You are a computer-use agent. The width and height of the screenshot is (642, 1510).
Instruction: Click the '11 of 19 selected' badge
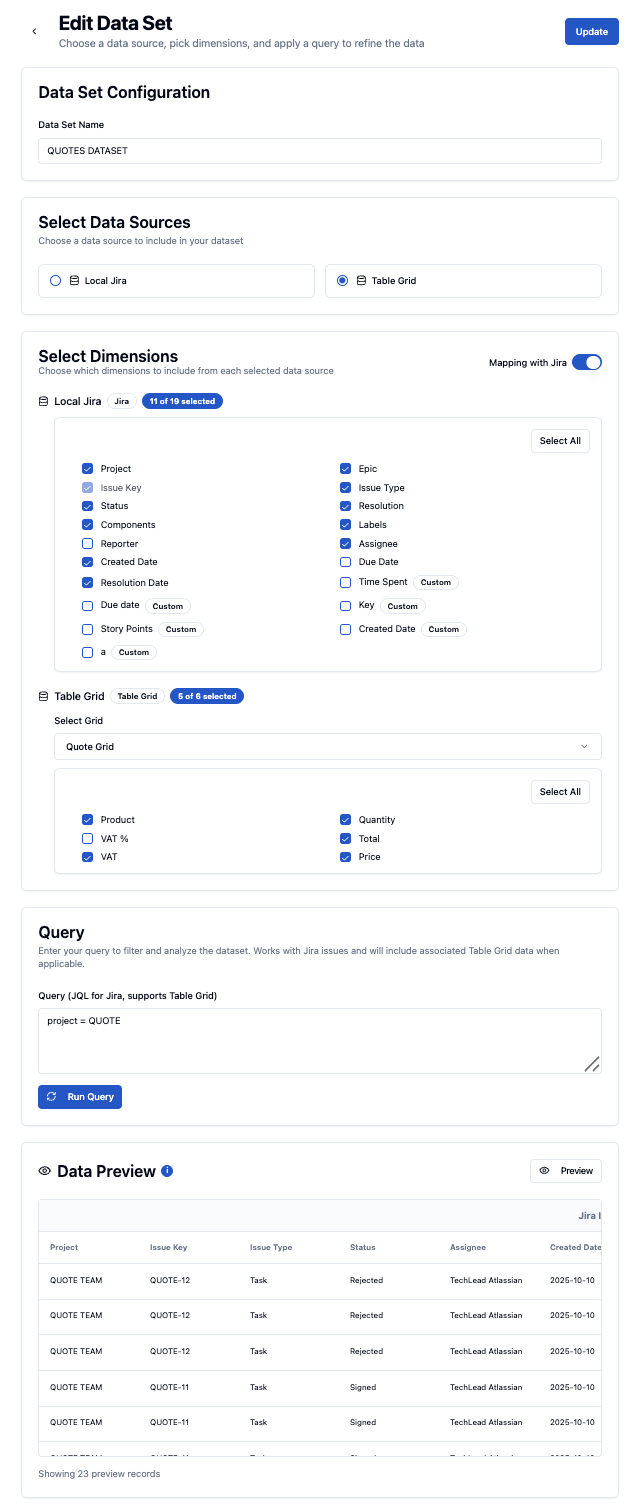183,401
